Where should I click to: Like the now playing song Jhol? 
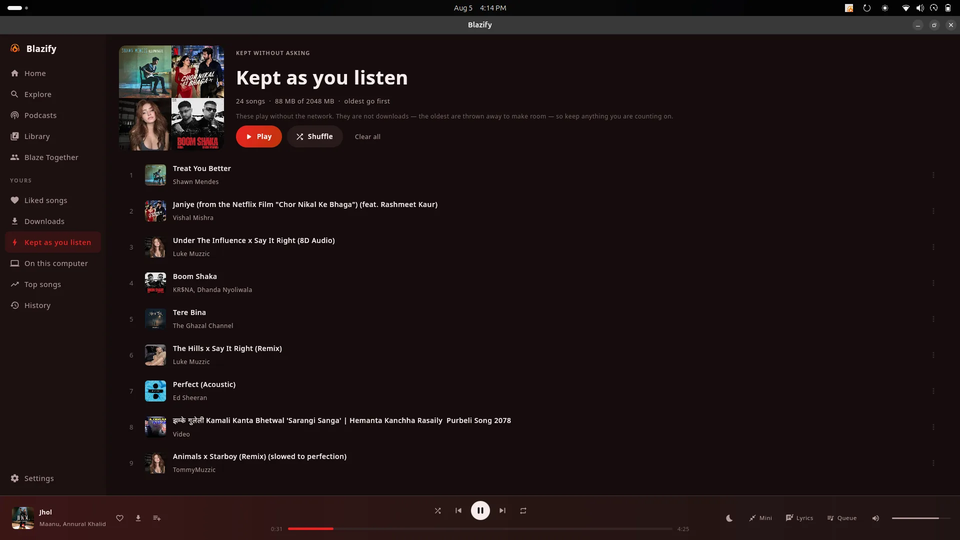[x=120, y=518]
